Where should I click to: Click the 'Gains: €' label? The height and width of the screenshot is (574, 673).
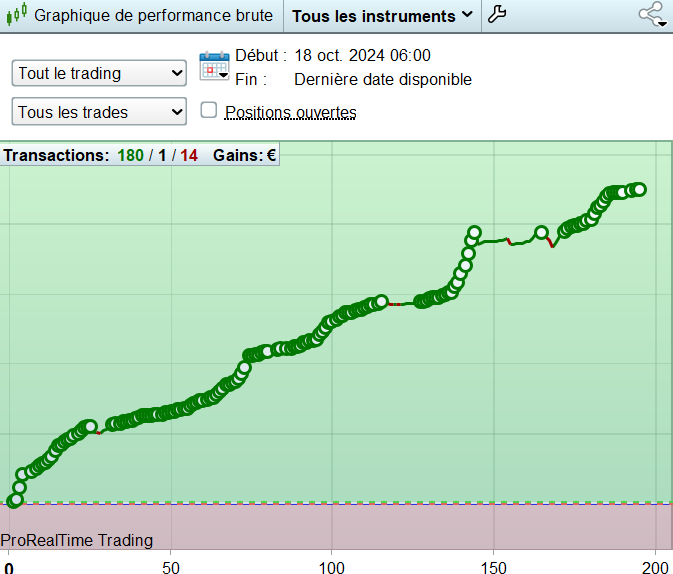click(x=244, y=155)
